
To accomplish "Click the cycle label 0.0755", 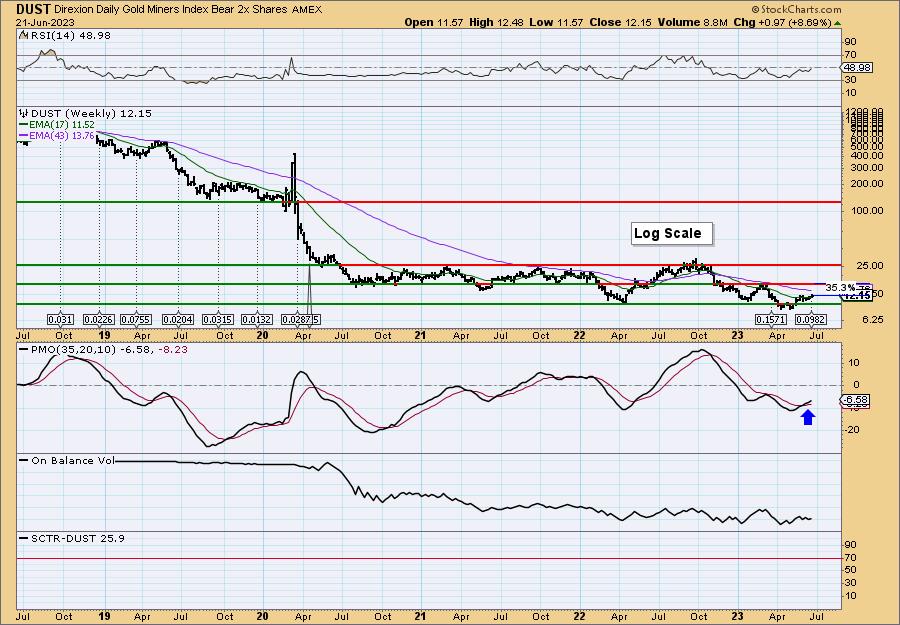I will coord(137,319).
